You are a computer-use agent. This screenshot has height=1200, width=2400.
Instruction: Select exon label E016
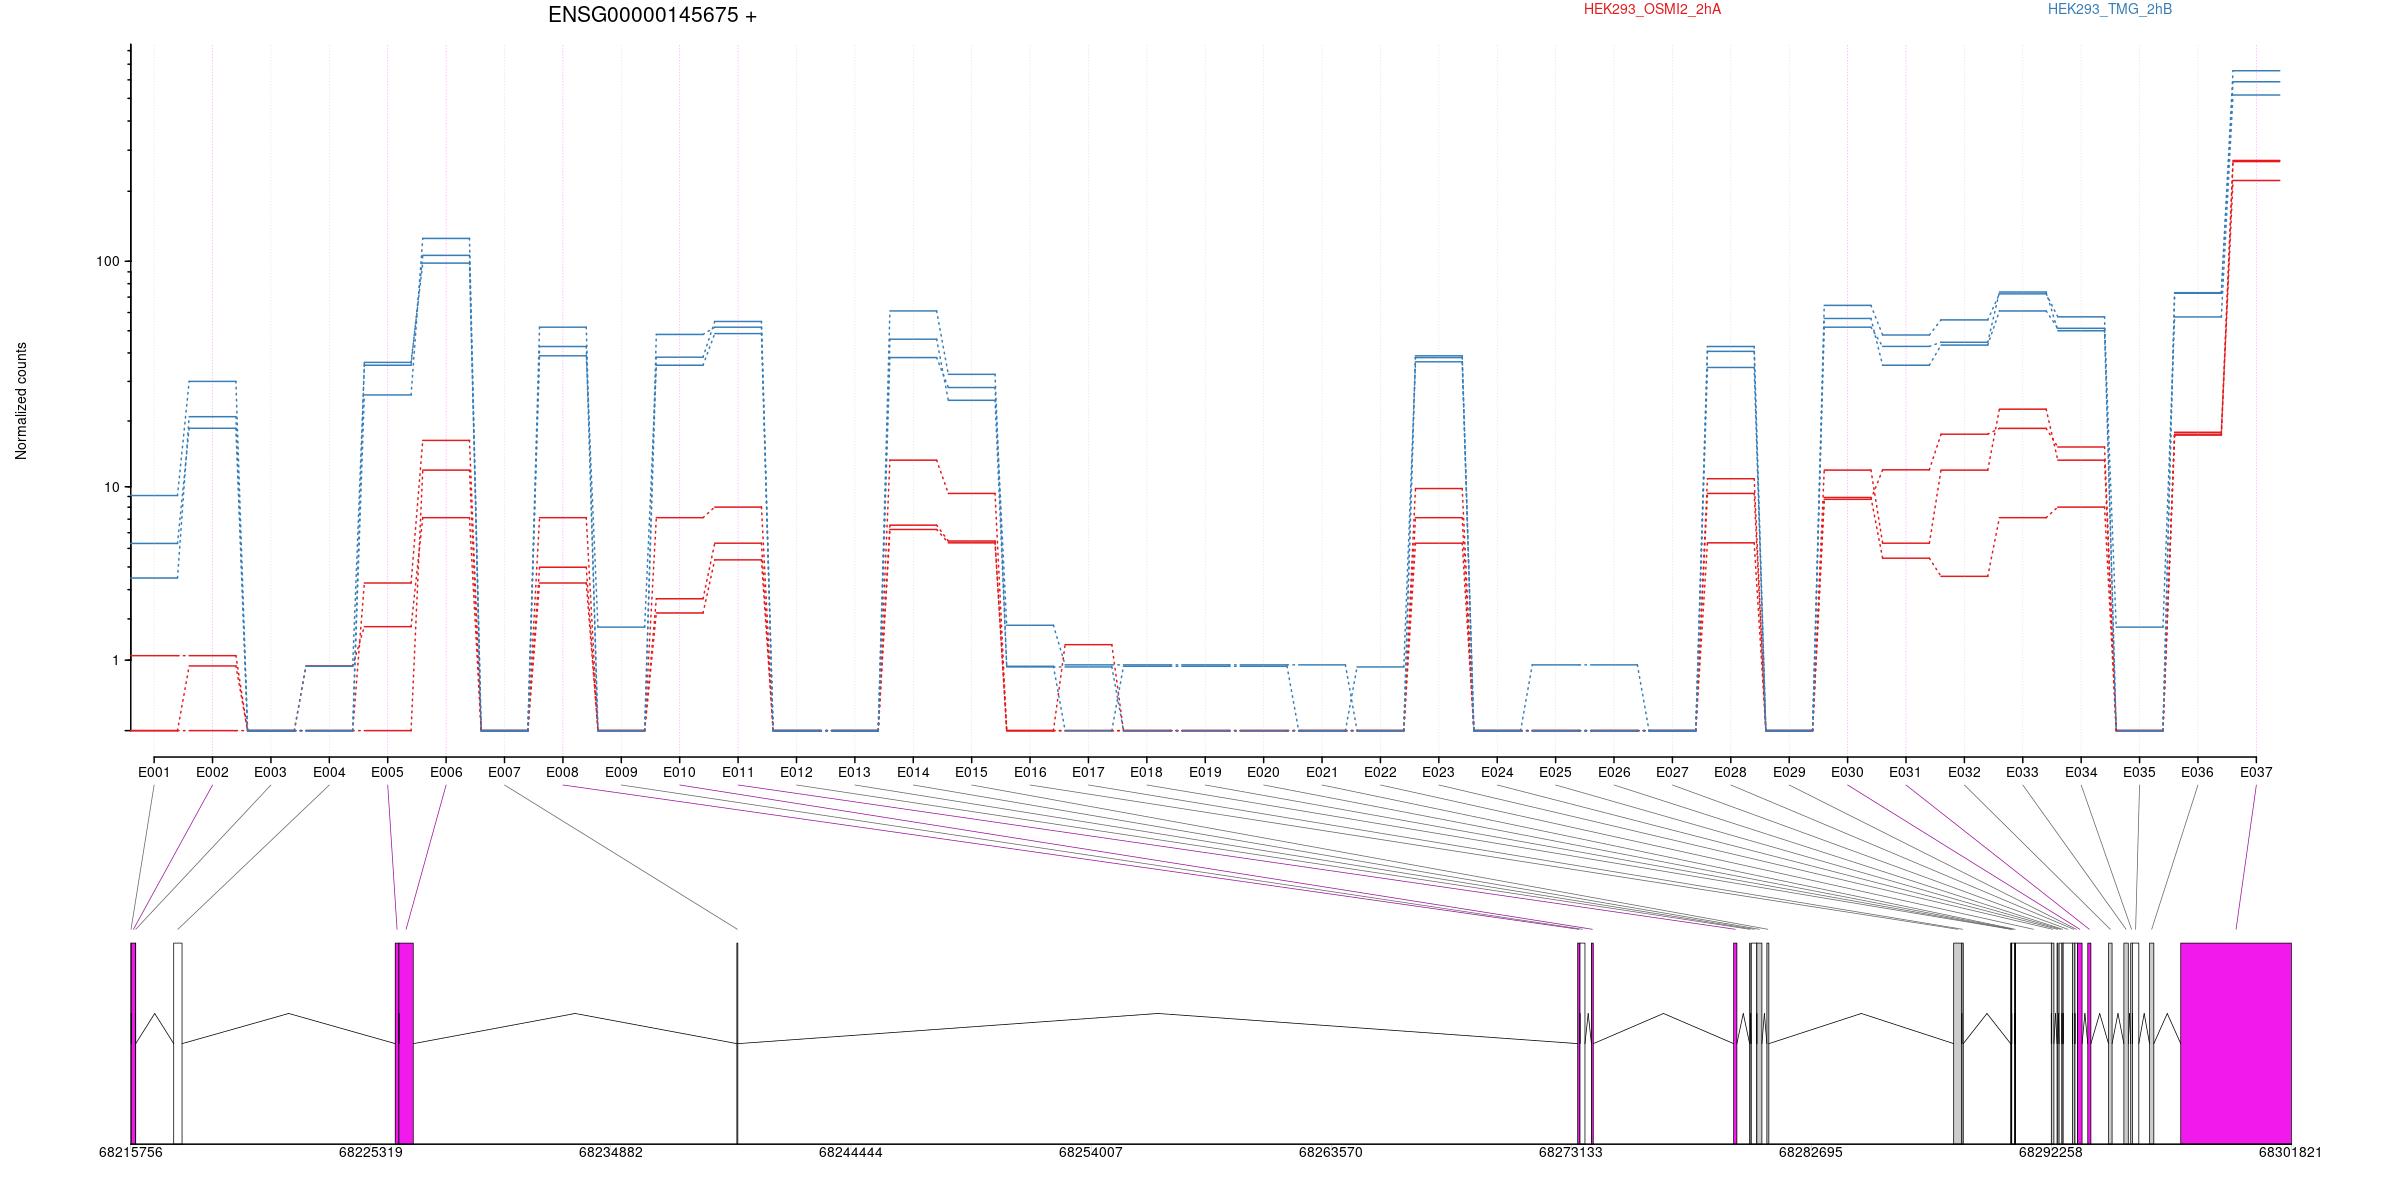(1030, 772)
